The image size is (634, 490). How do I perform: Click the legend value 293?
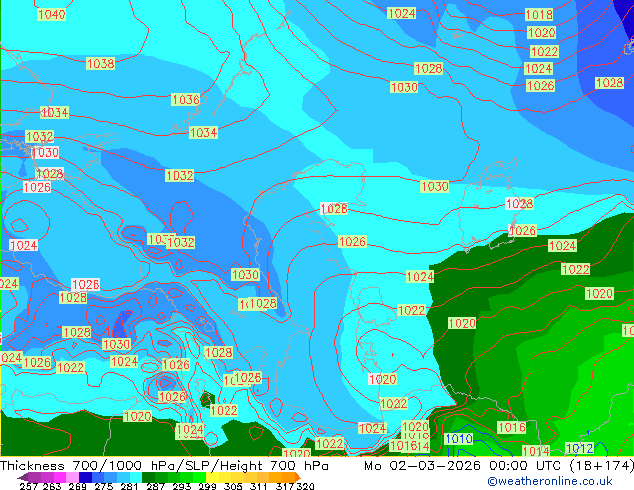[x=182, y=486]
